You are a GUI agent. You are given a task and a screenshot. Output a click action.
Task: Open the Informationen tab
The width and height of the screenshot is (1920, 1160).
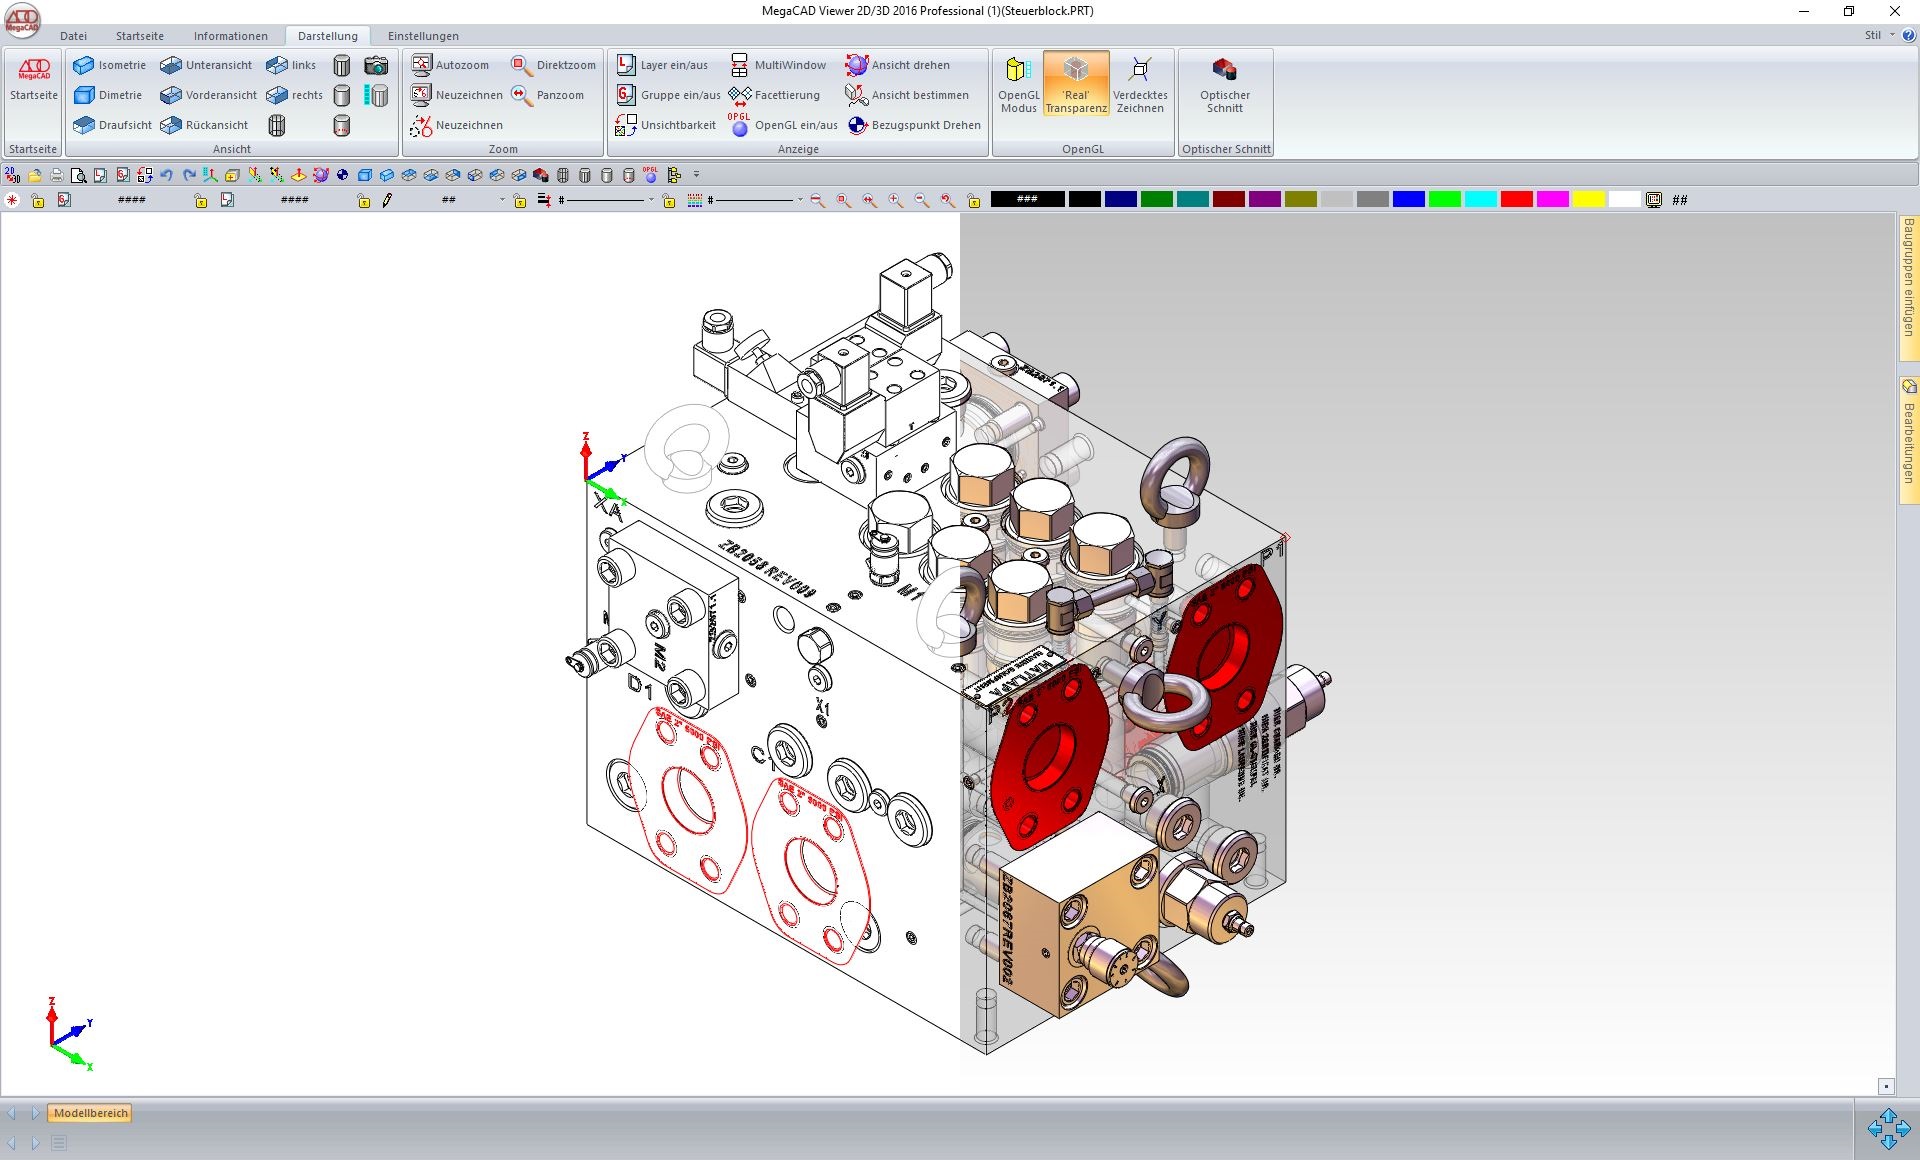coord(231,36)
